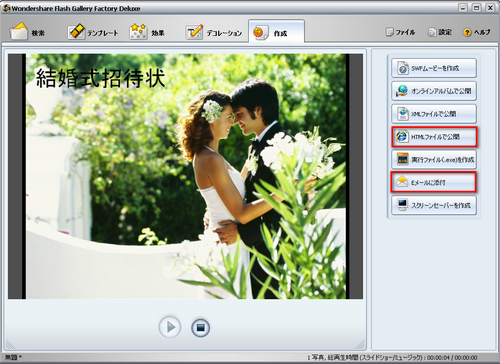Viewport: 500px width, 364px height.
Task: Open the 設定 settings menu
Action: tap(440, 32)
